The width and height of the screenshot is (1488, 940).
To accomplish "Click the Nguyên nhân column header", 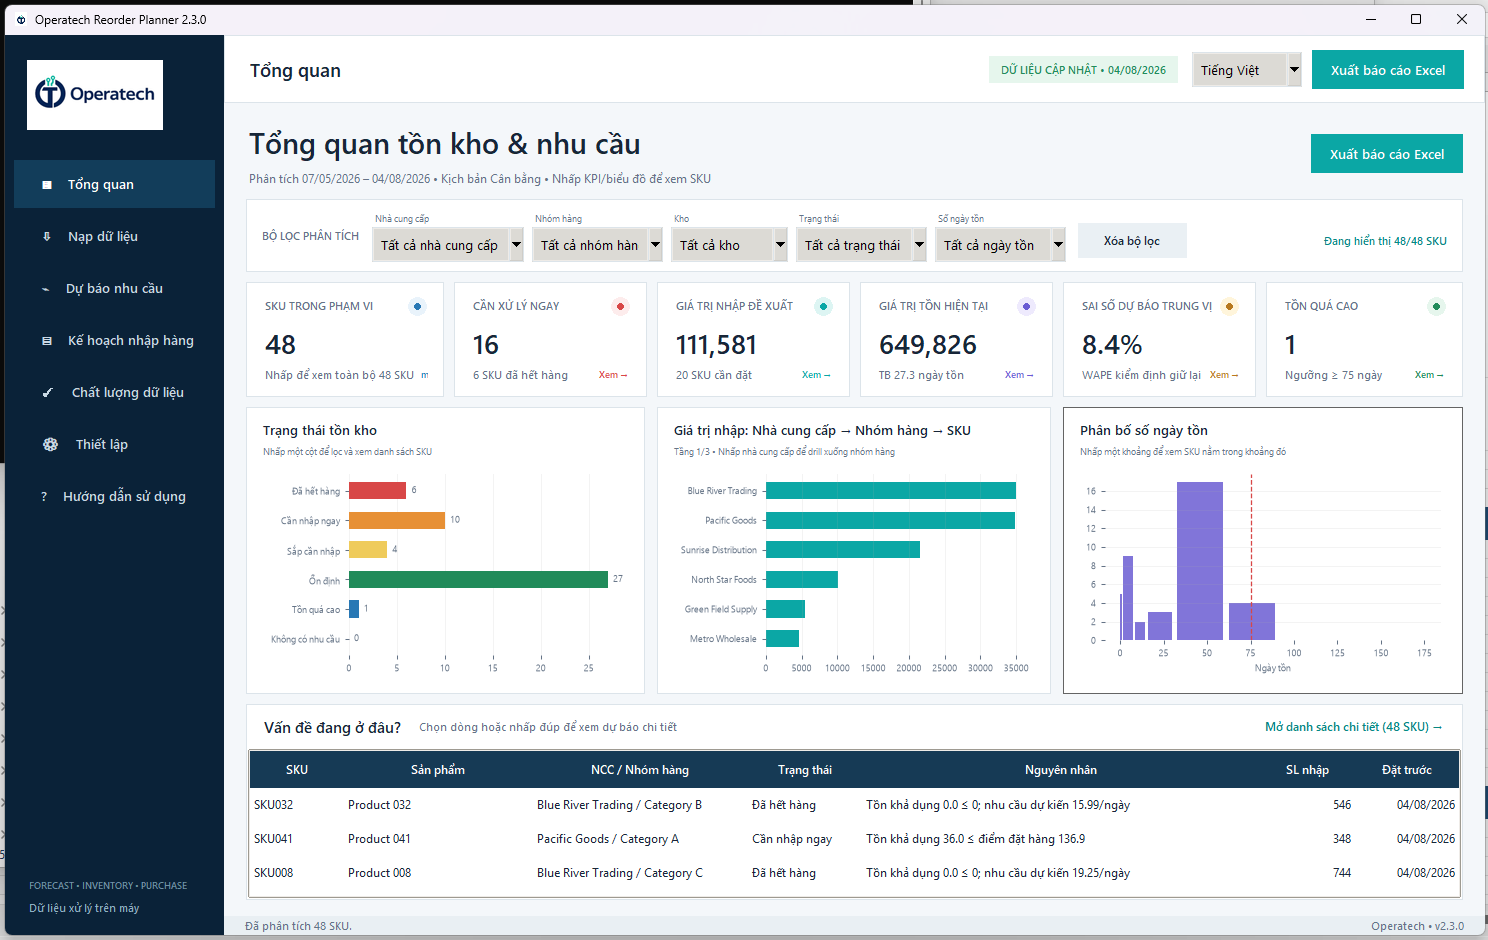I will (x=1061, y=770).
